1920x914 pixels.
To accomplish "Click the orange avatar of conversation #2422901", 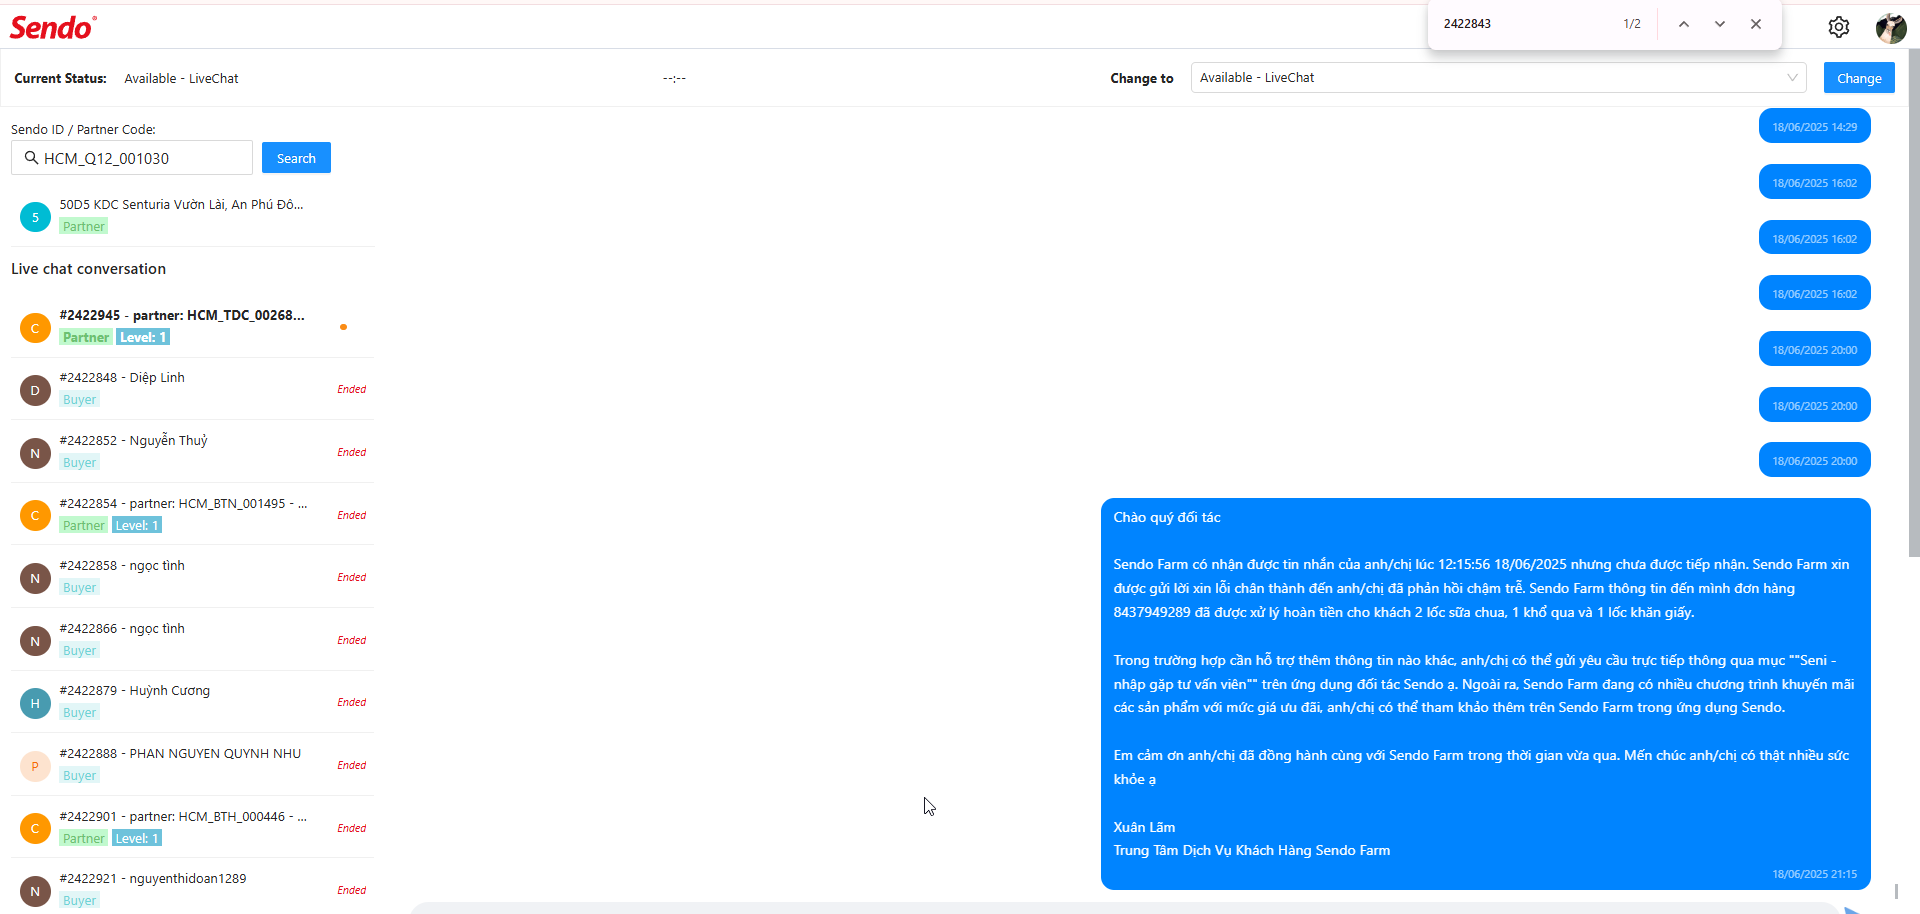I will pyautogui.click(x=35, y=828).
